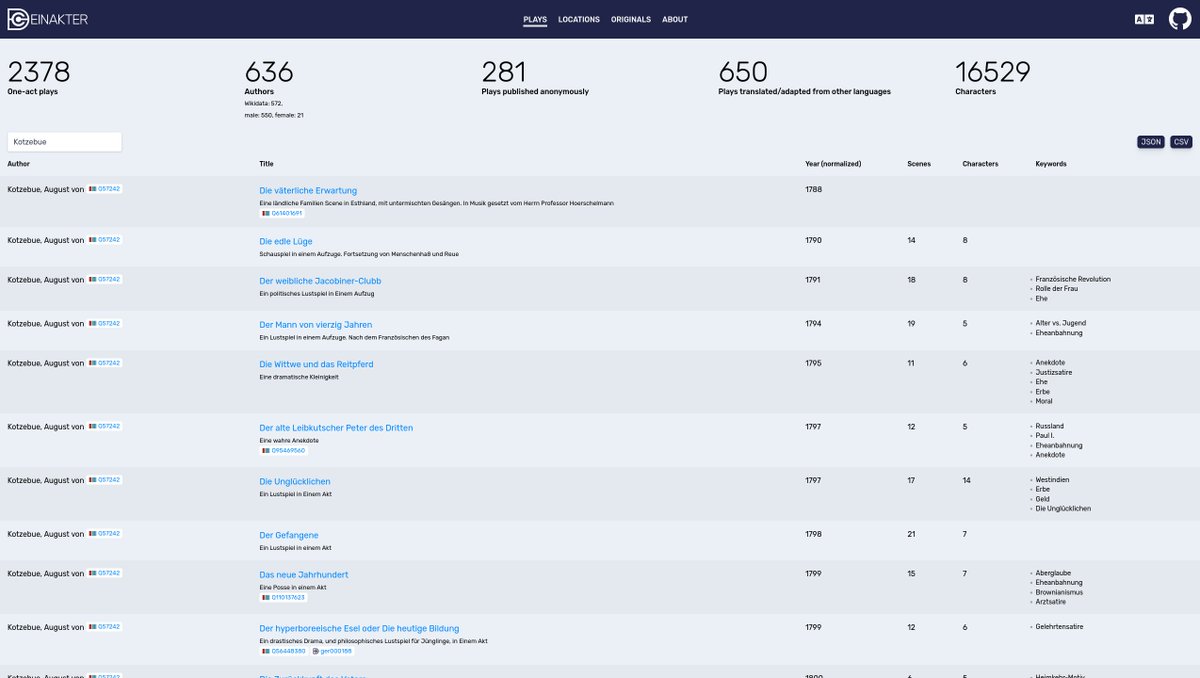Download the table as CSV
Screen dimensions: 1200x678
tap(1182, 142)
